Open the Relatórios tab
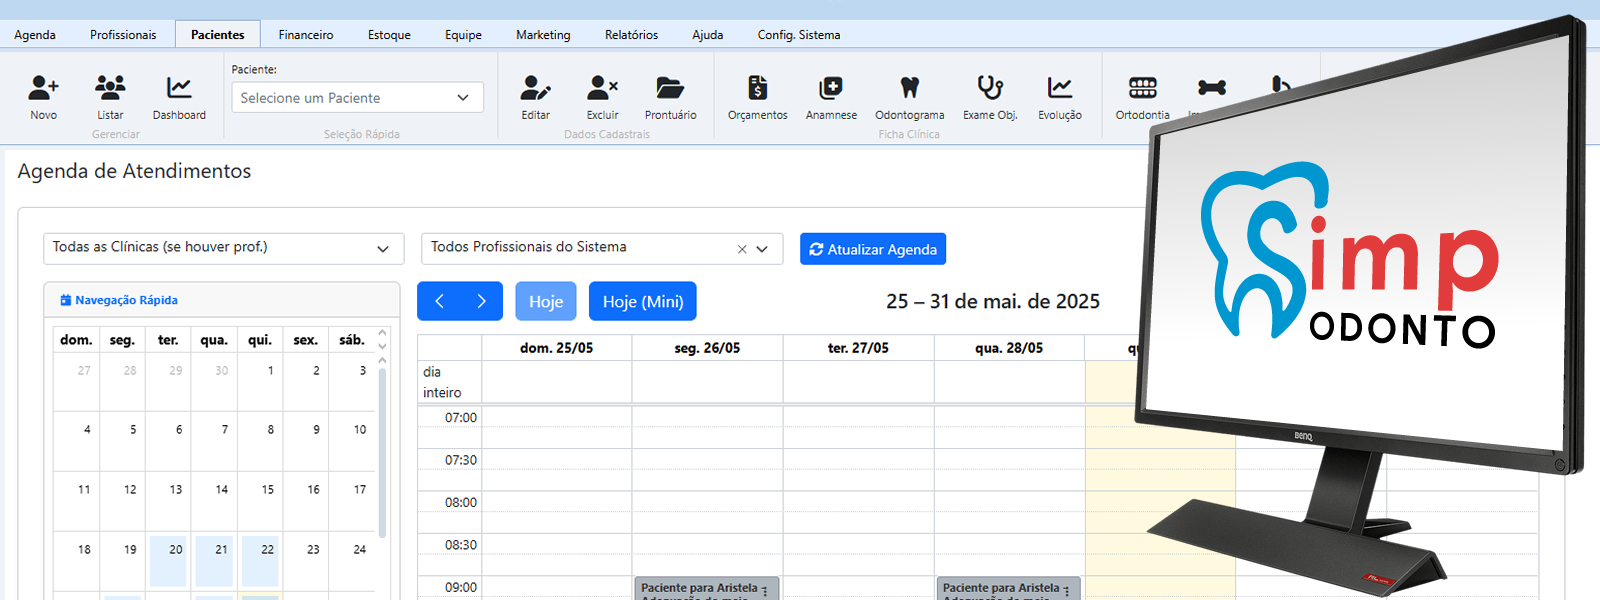This screenshot has height=600, width=1600. 631,35
